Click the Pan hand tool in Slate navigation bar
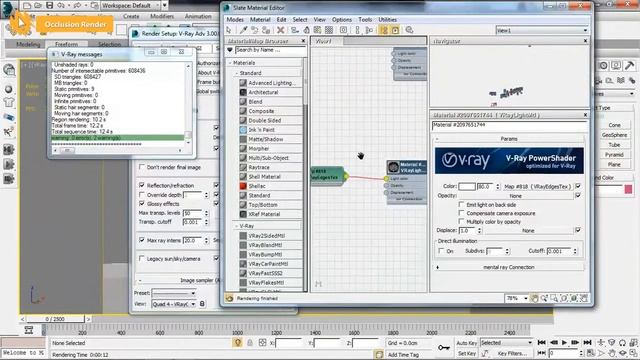This screenshot has height=360, width=640. [534, 299]
